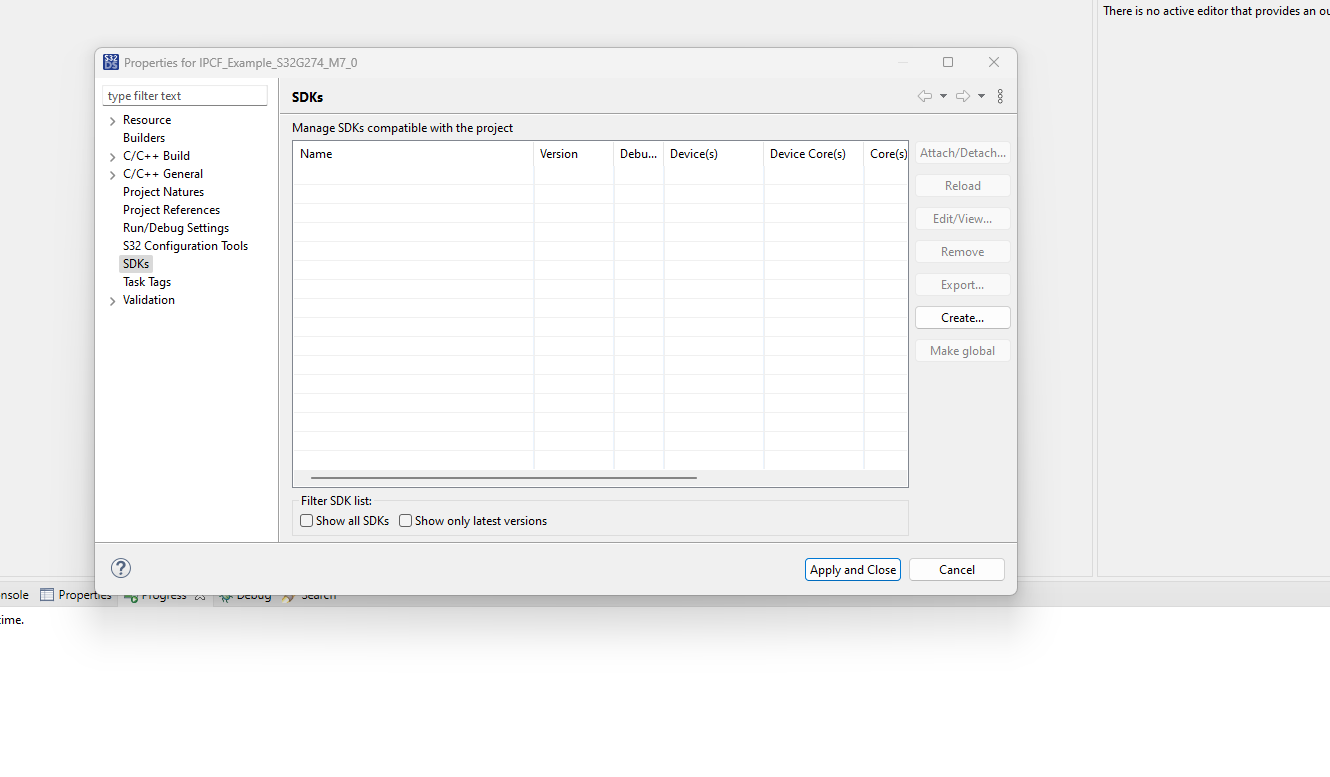Switch to Properties tab in bottom panel
1330x777 pixels.
(x=76, y=595)
